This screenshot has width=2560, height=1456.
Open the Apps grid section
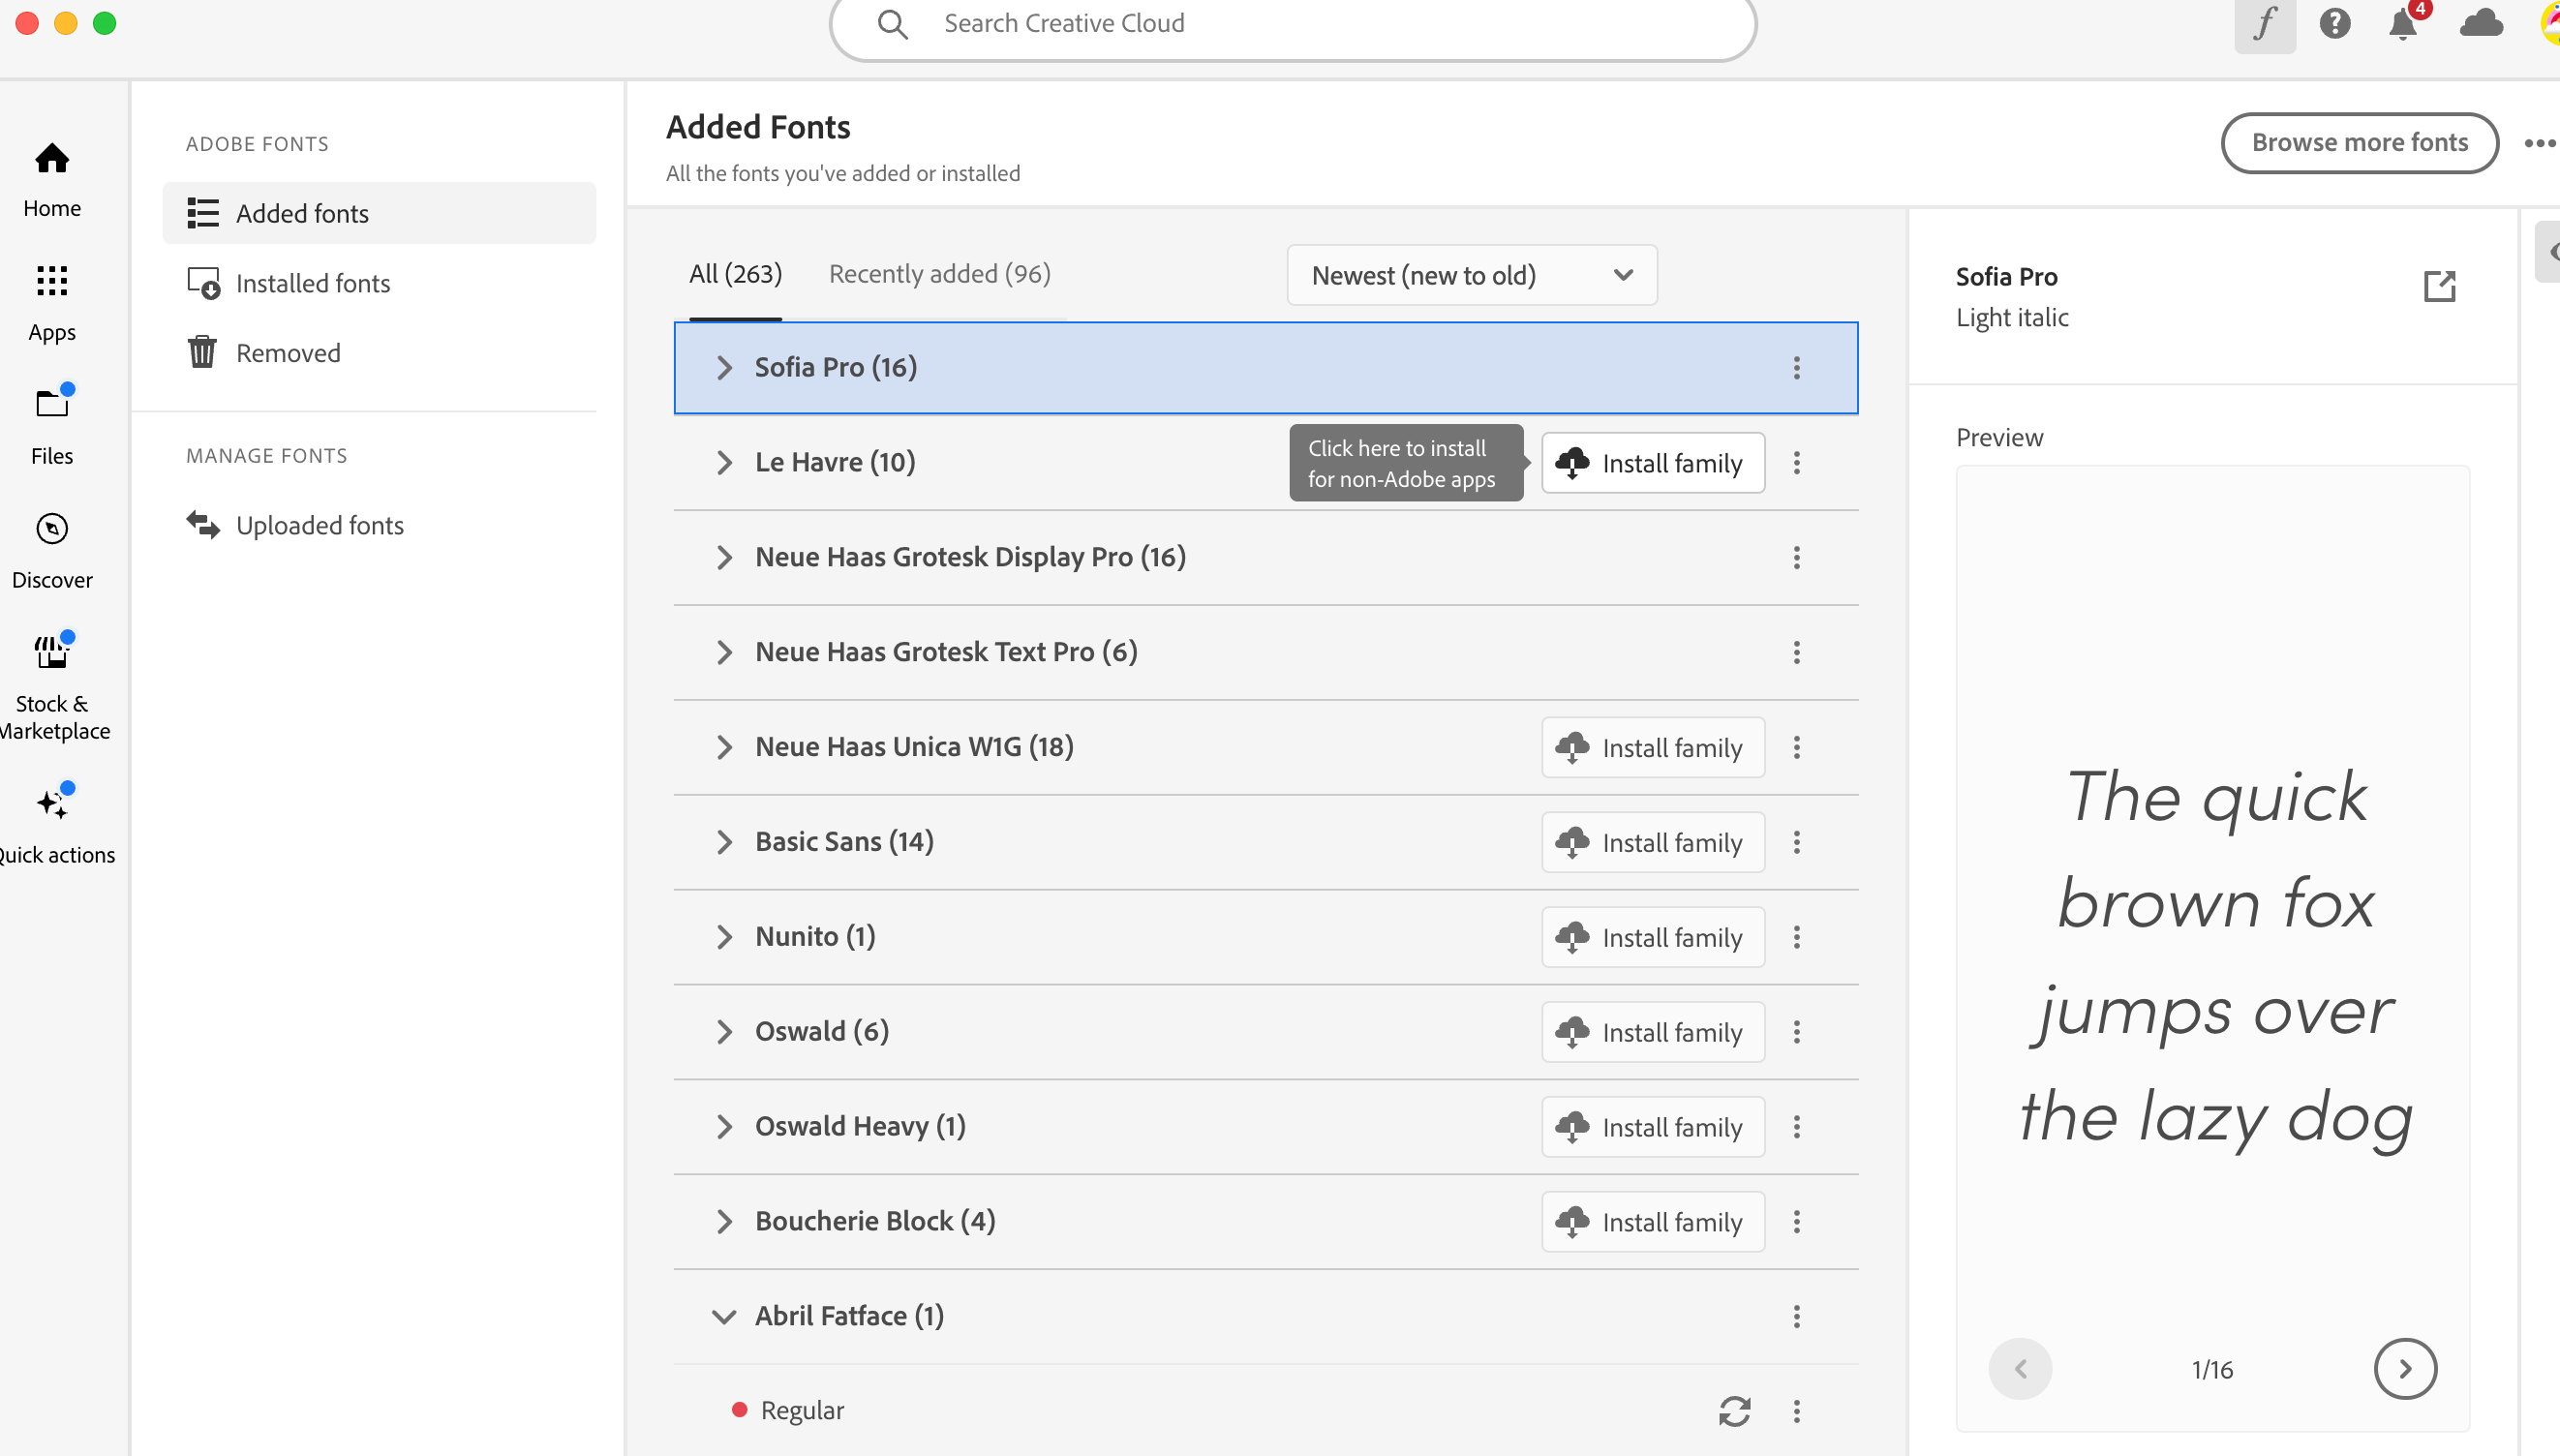[x=52, y=303]
